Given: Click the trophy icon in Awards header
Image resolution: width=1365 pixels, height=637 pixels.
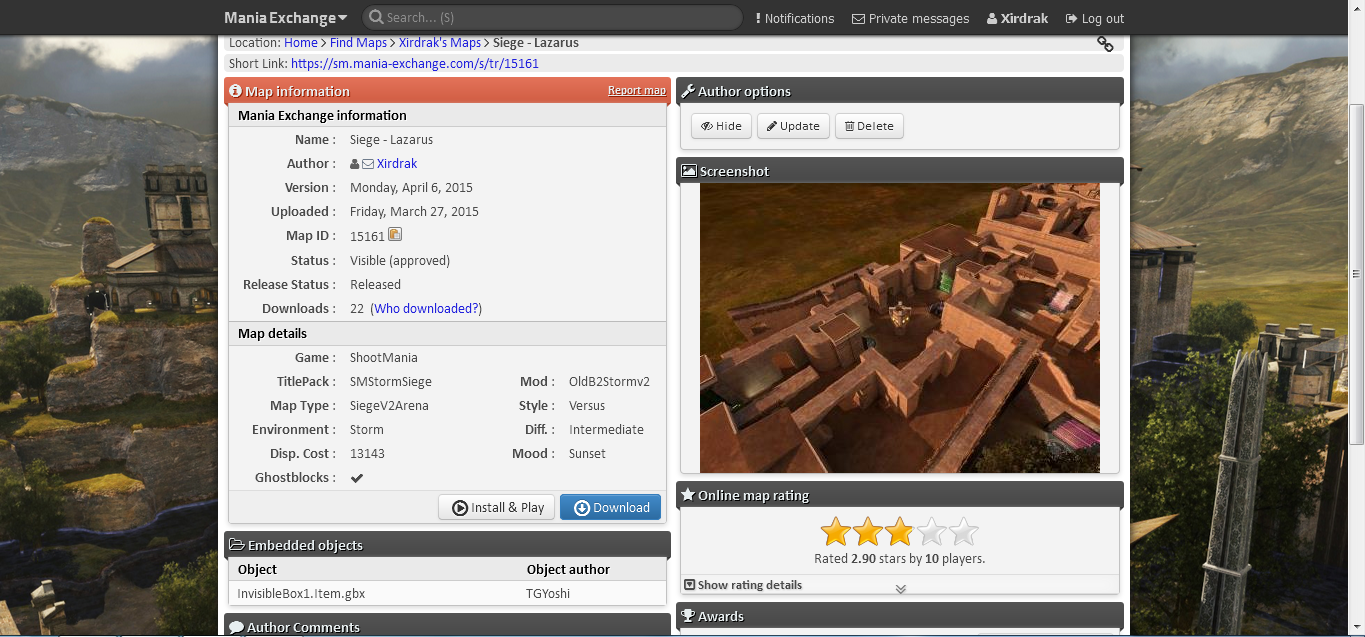Looking at the screenshot, I should pyautogui.click(x=688, y=616).
